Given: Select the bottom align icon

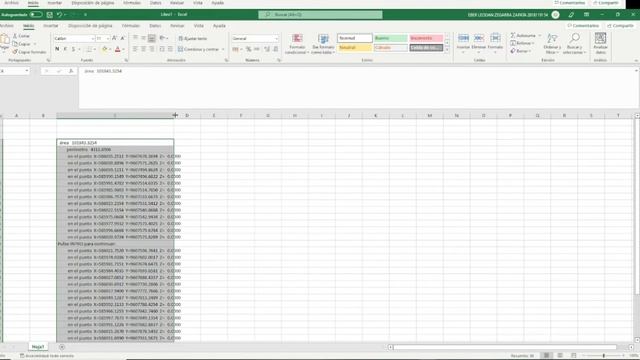Looking at the screenshot, I should (151, 38).
